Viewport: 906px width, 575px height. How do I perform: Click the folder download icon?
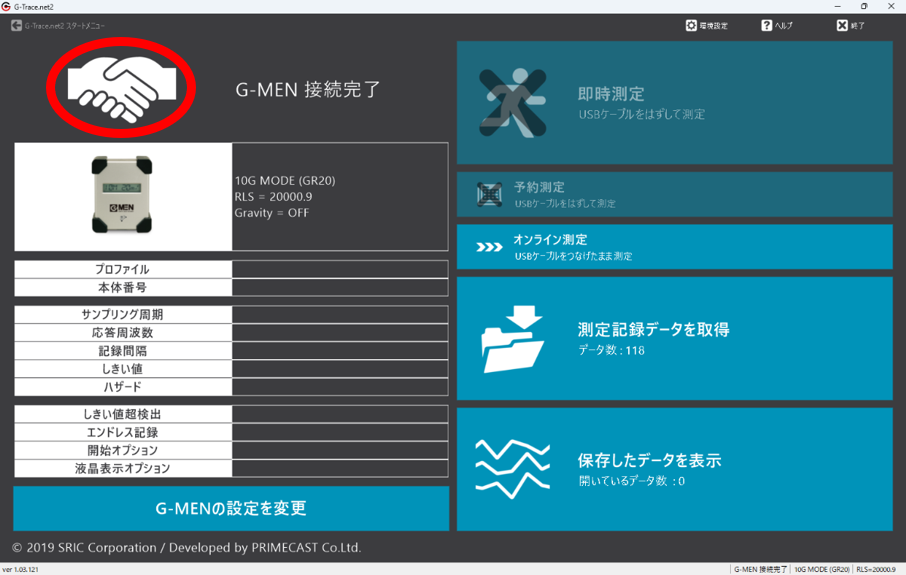(513, 339)
